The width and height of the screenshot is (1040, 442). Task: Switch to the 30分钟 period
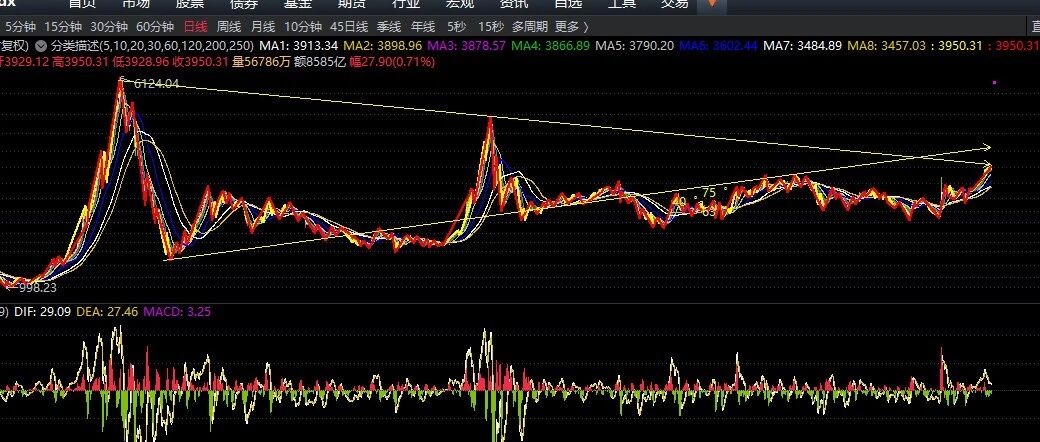[x=109, y=27]
